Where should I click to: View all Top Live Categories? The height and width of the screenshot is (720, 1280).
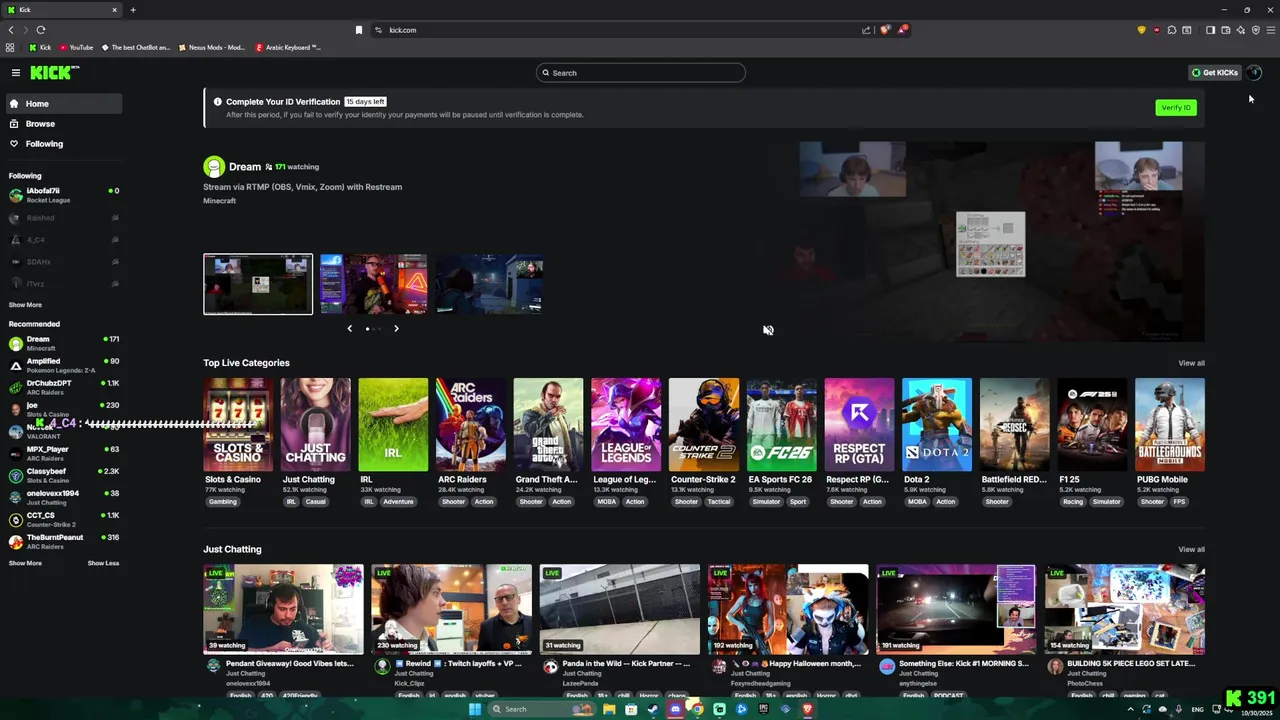coord(1191,363)
